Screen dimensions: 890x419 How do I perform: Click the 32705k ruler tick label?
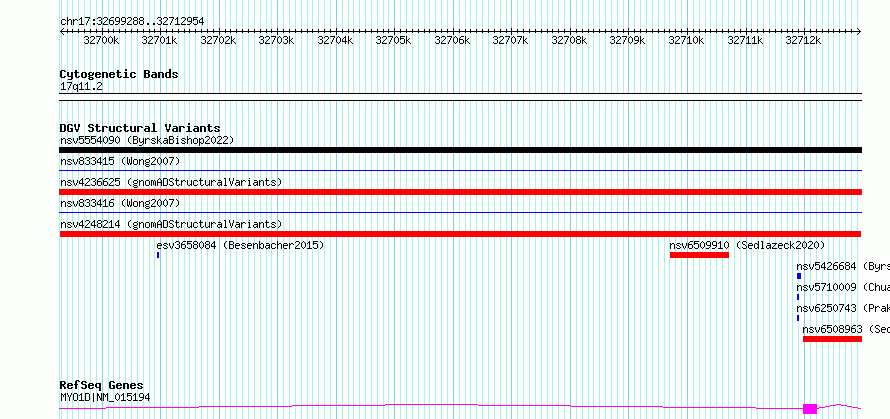(393, 40)
